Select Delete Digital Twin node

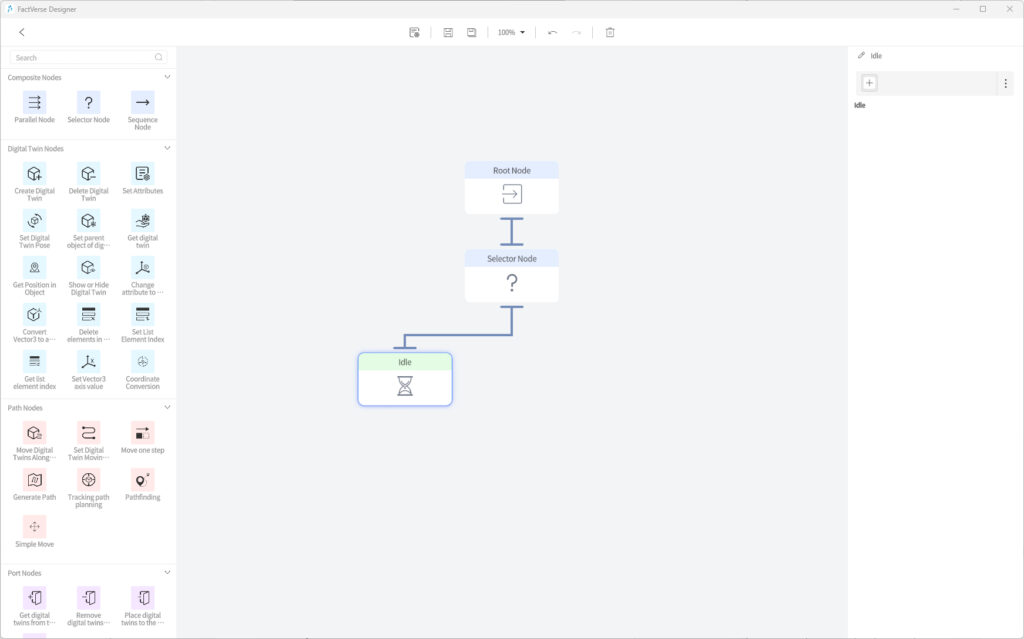point(89,174)
